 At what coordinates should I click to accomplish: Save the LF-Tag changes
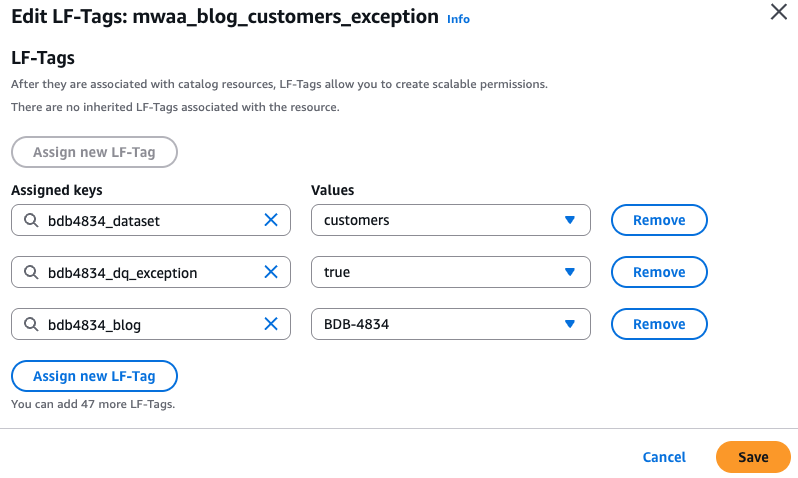(753, 457)
